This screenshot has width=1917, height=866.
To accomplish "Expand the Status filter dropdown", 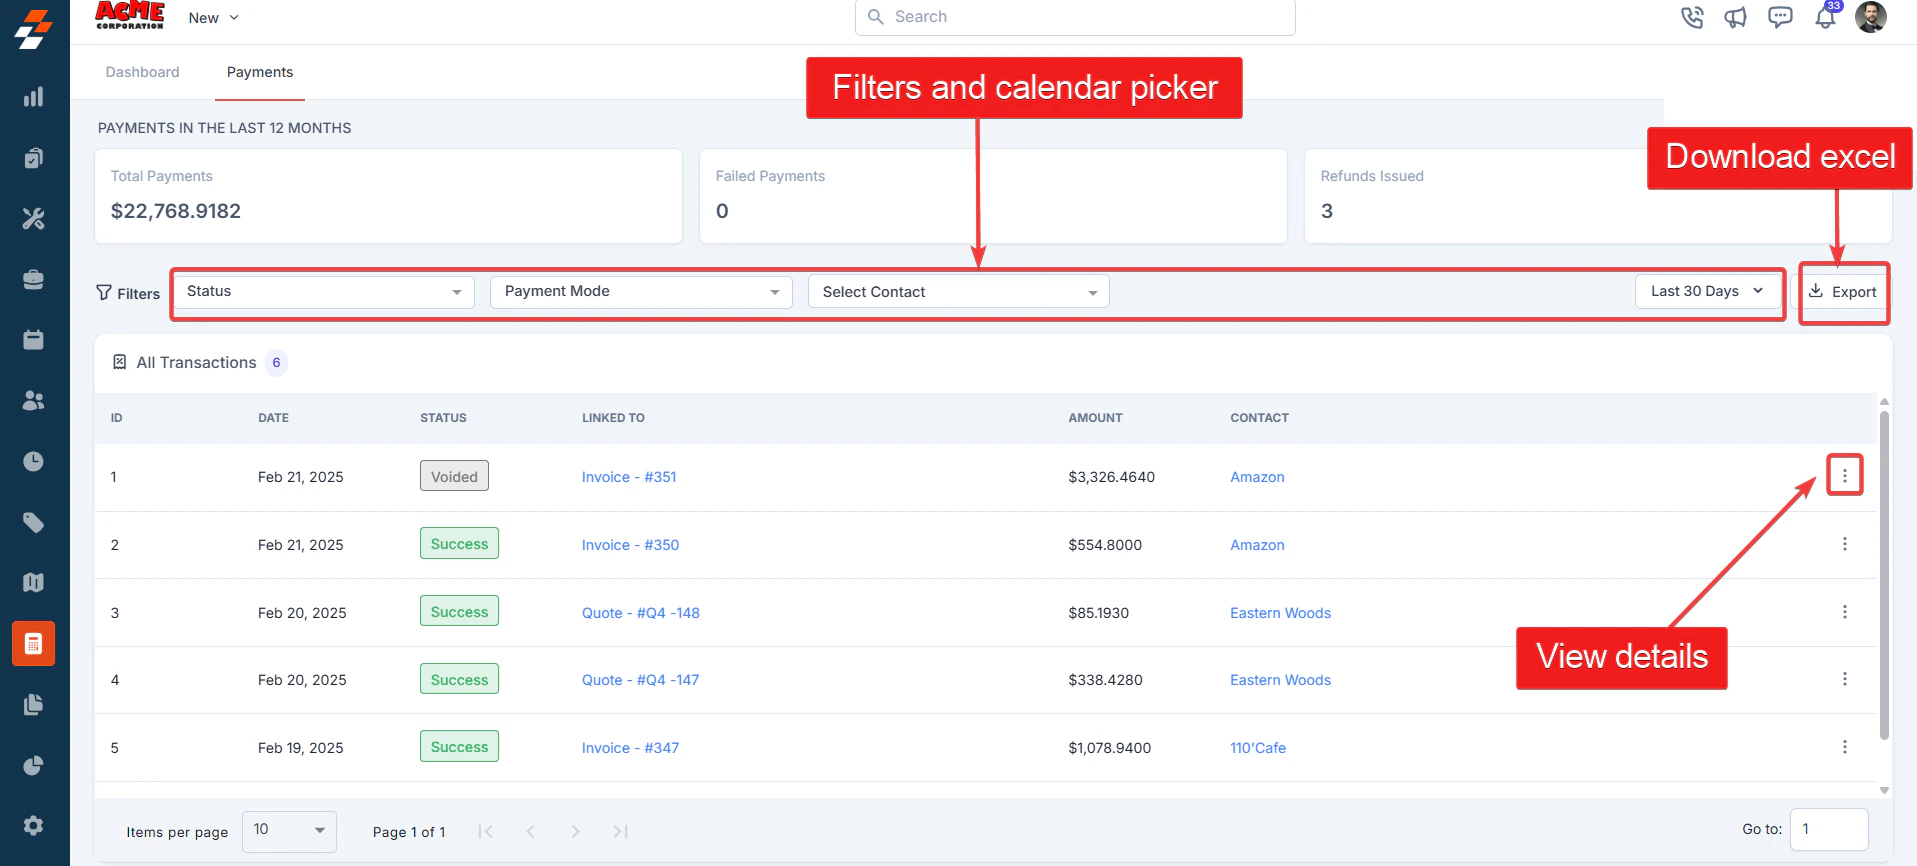I will pyautogui.click(x=324, y=292).
